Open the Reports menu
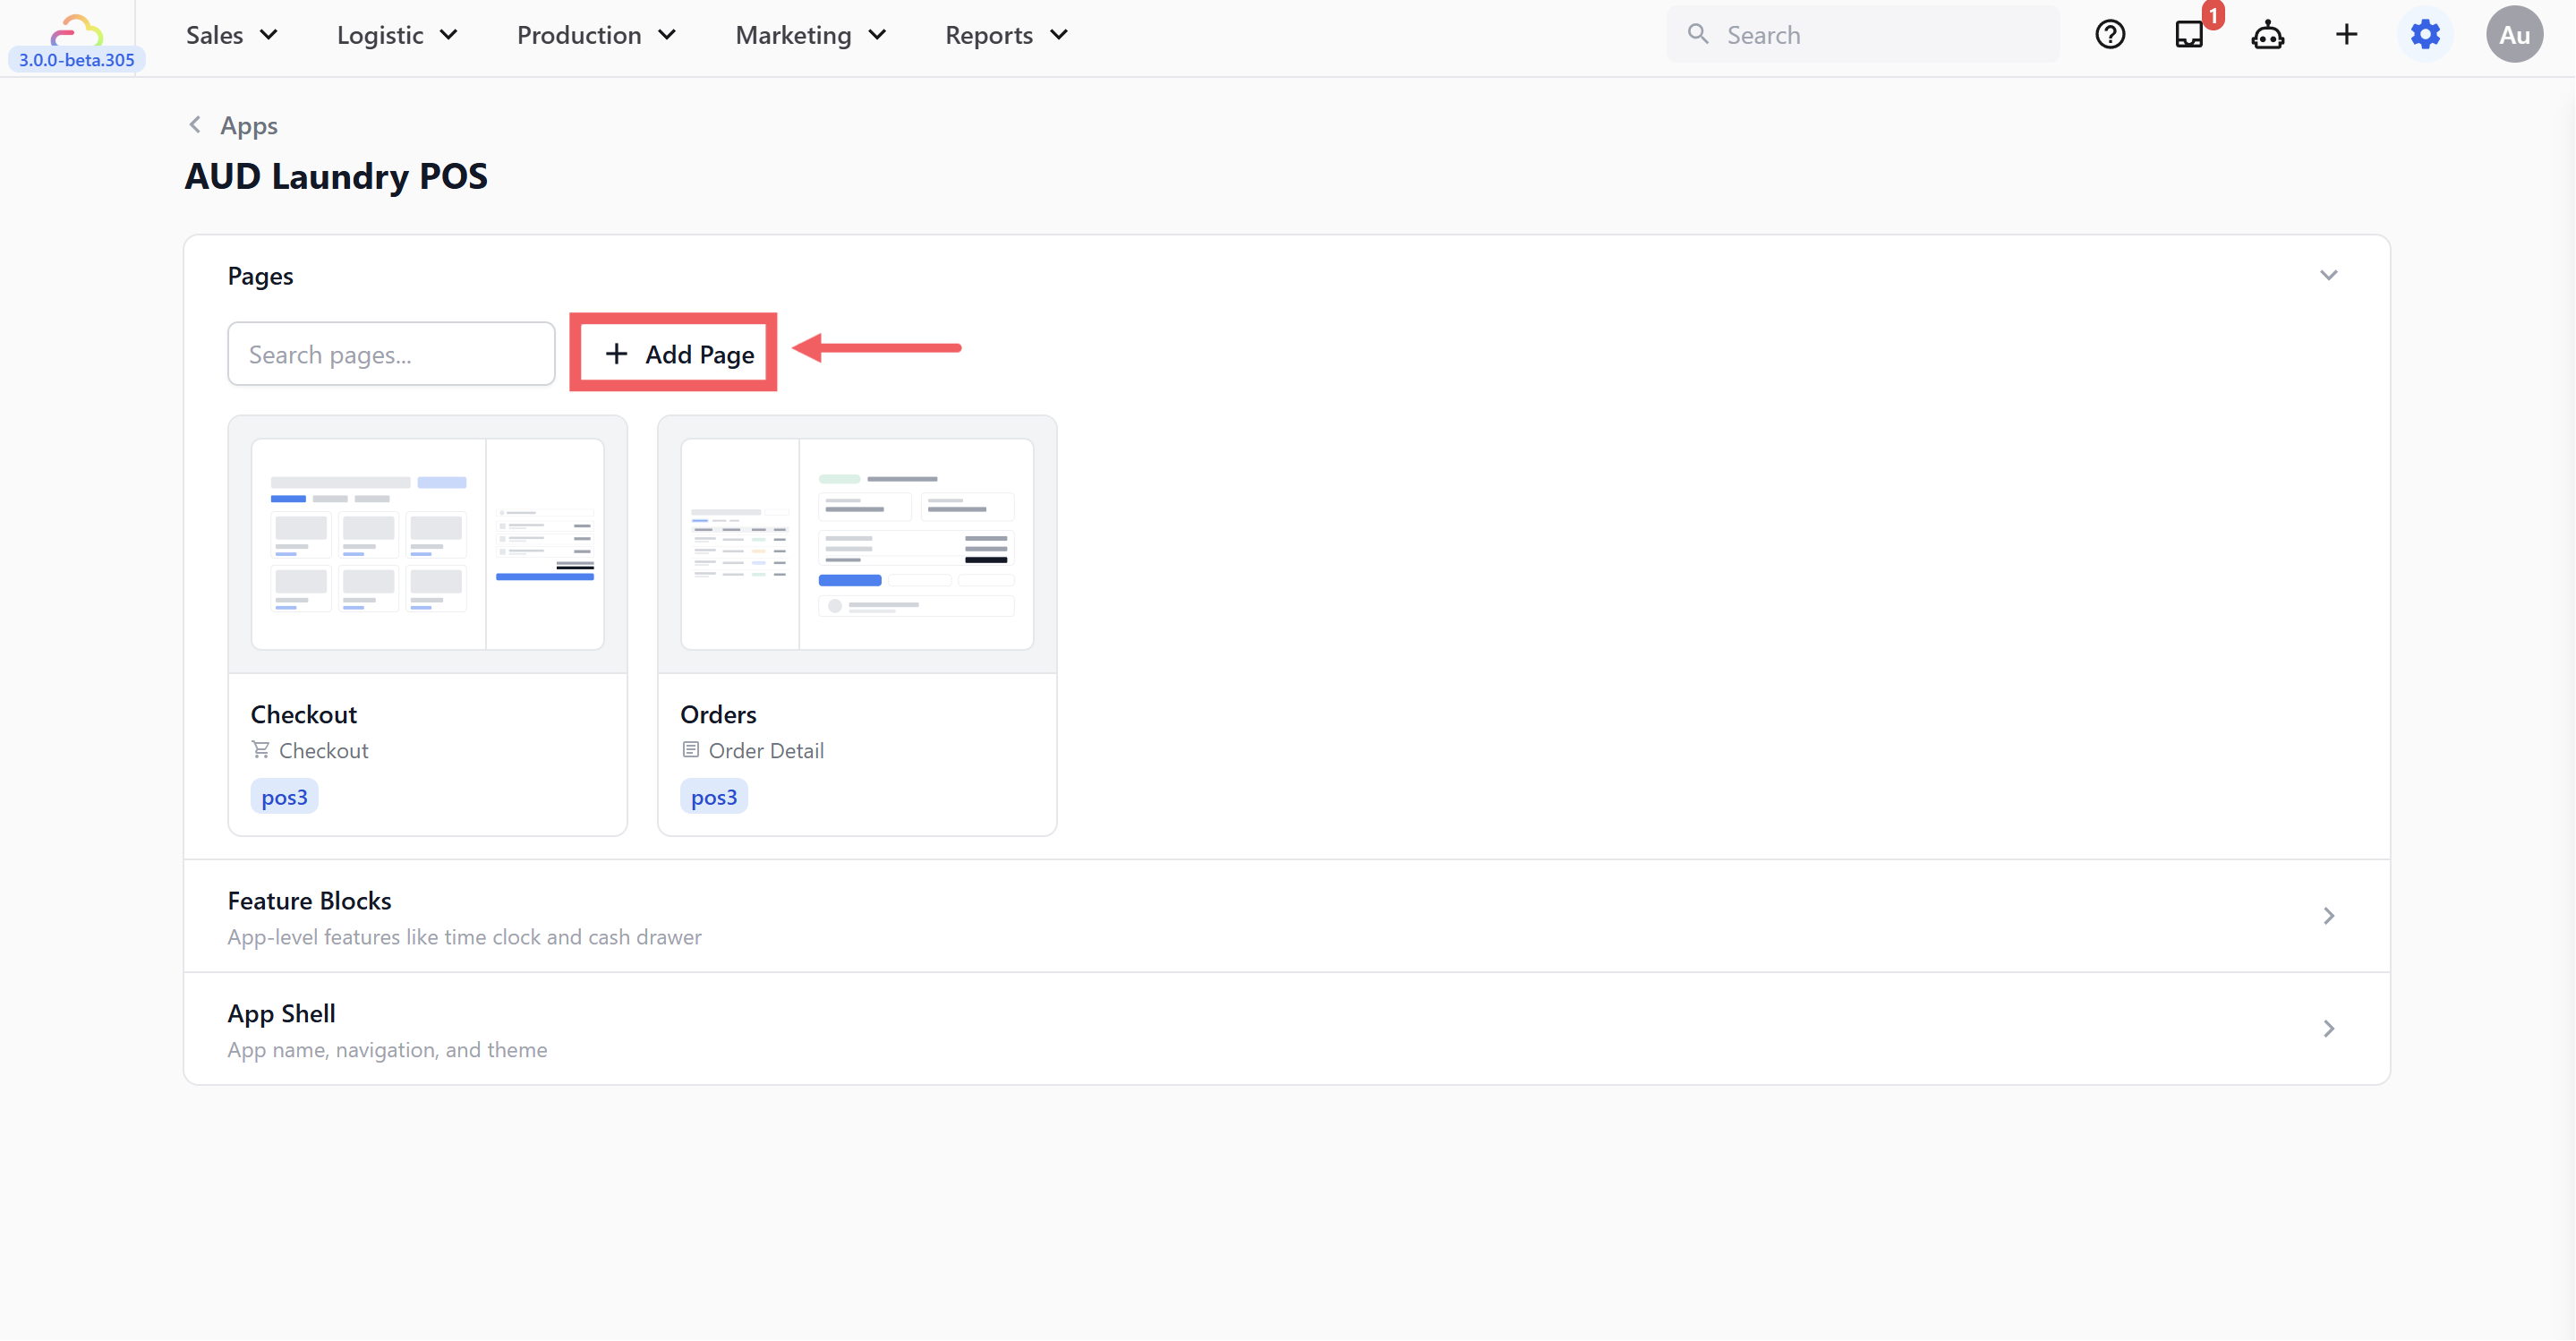 pyautogui.click(x=1007, y=35)
